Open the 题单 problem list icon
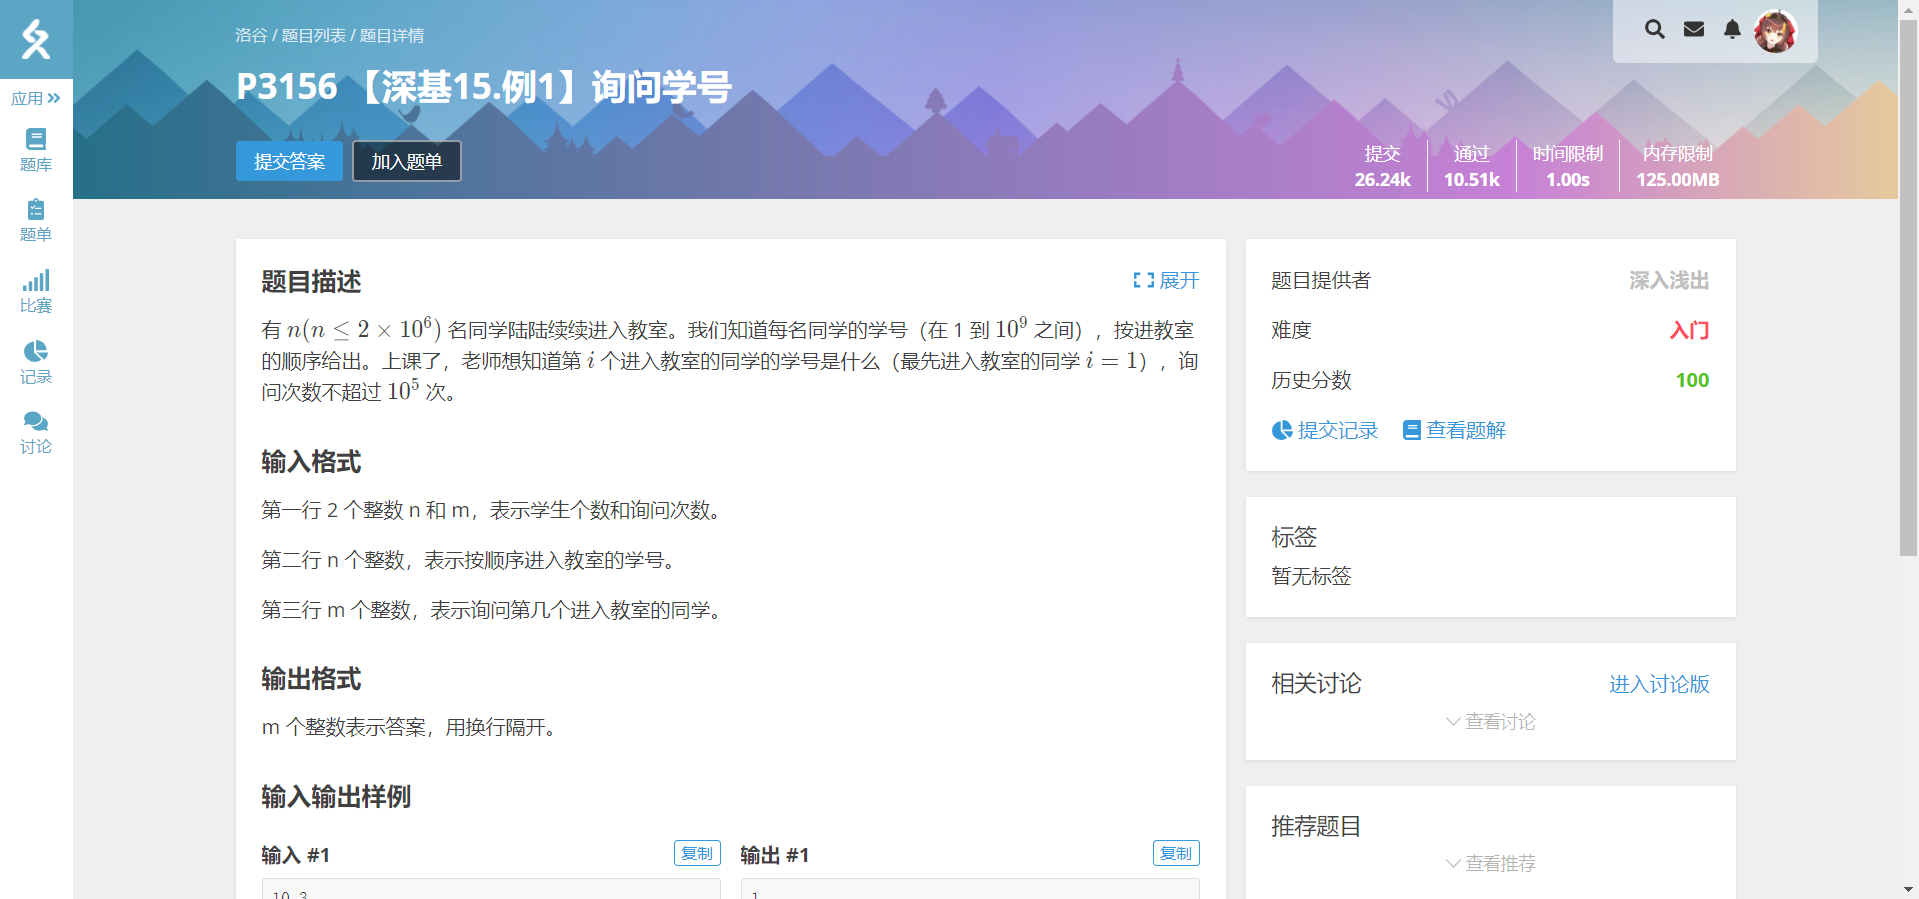The height and width of the screenshot is (899, 1919). (36, 220)
